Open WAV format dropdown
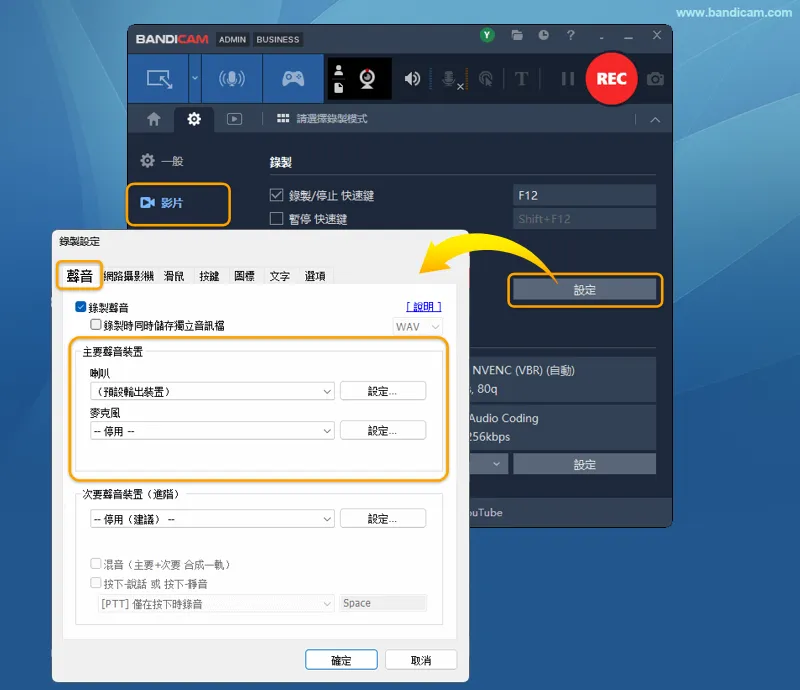The width and height of the screenshot is (800, 690). pos(417,327)
